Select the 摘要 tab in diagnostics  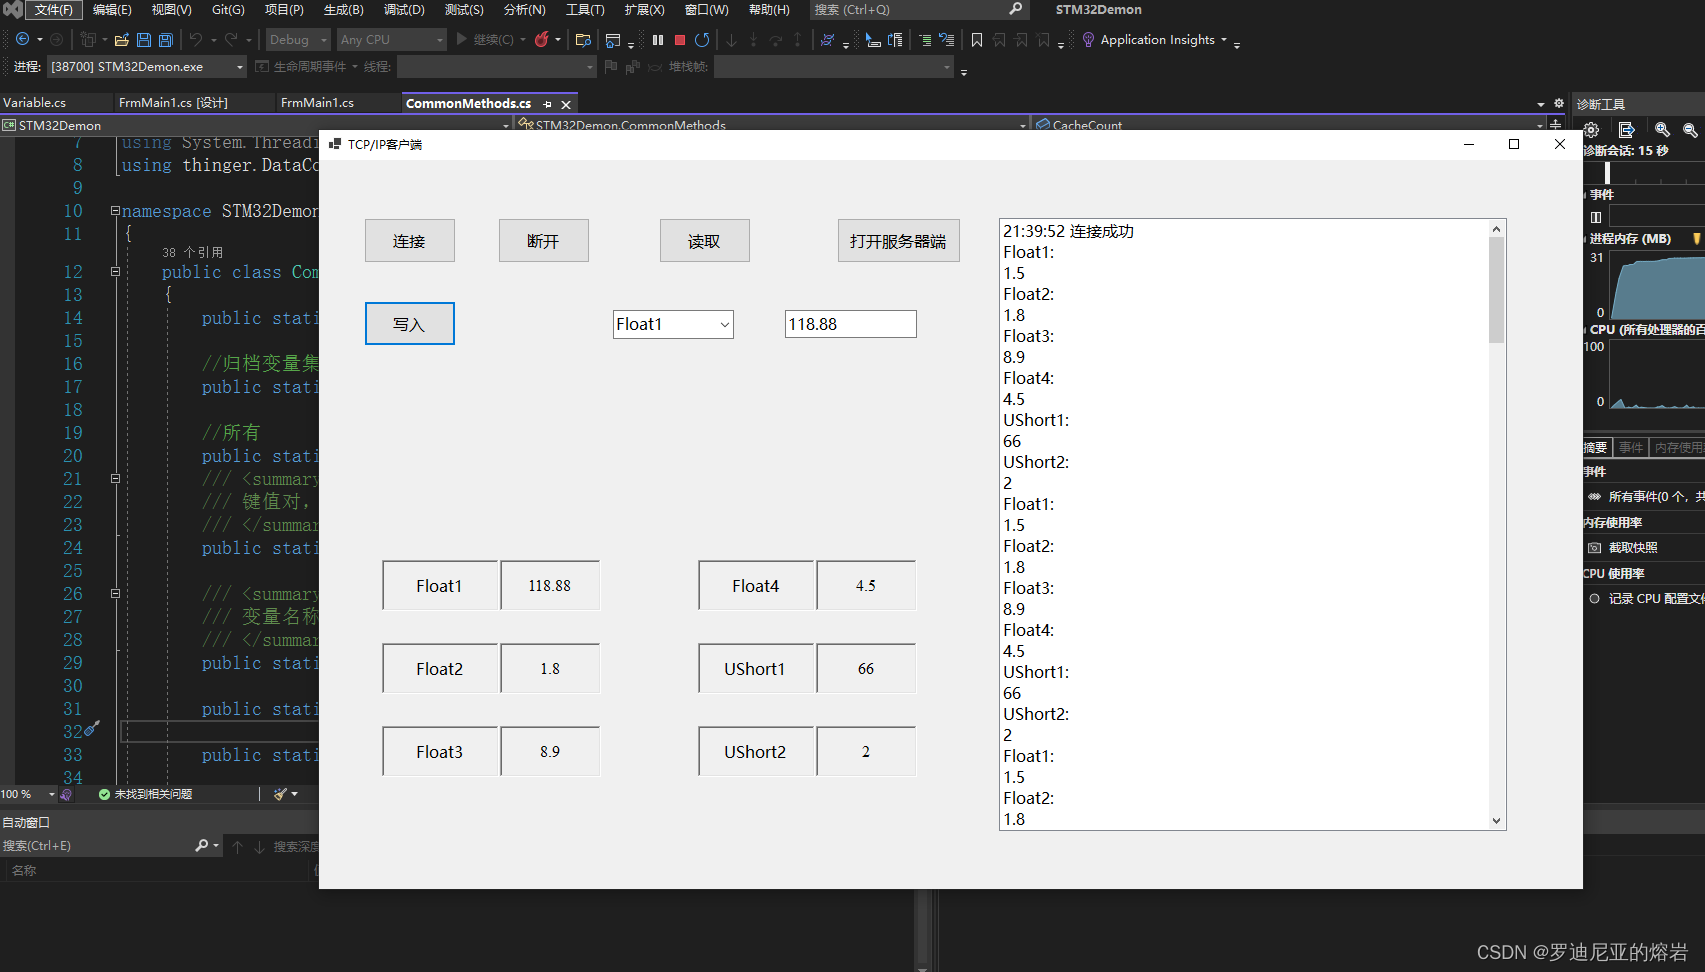pyautogui.click(x=1596, y=448)
